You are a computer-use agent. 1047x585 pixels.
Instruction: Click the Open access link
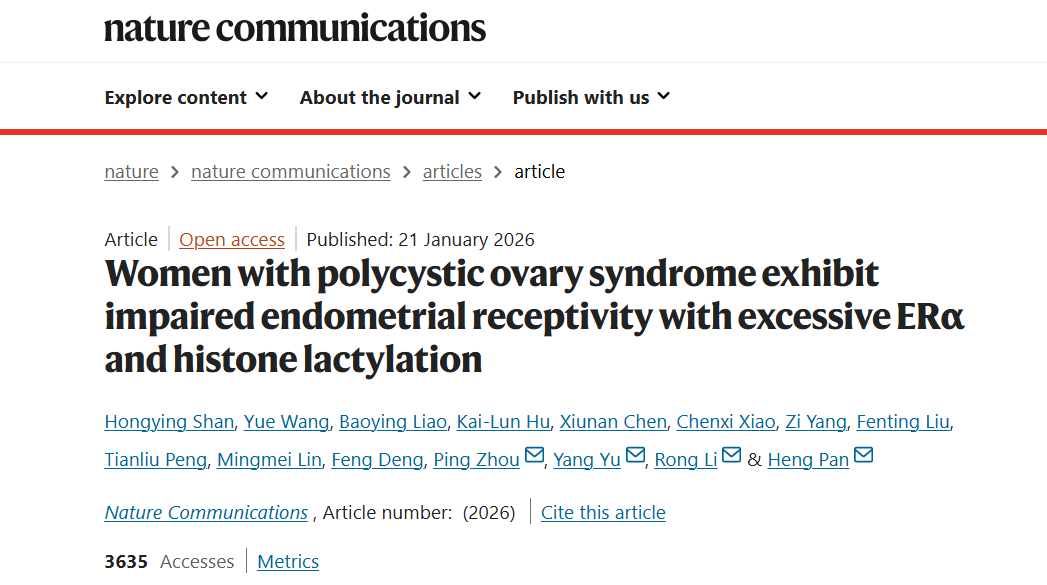coord(232,240)
